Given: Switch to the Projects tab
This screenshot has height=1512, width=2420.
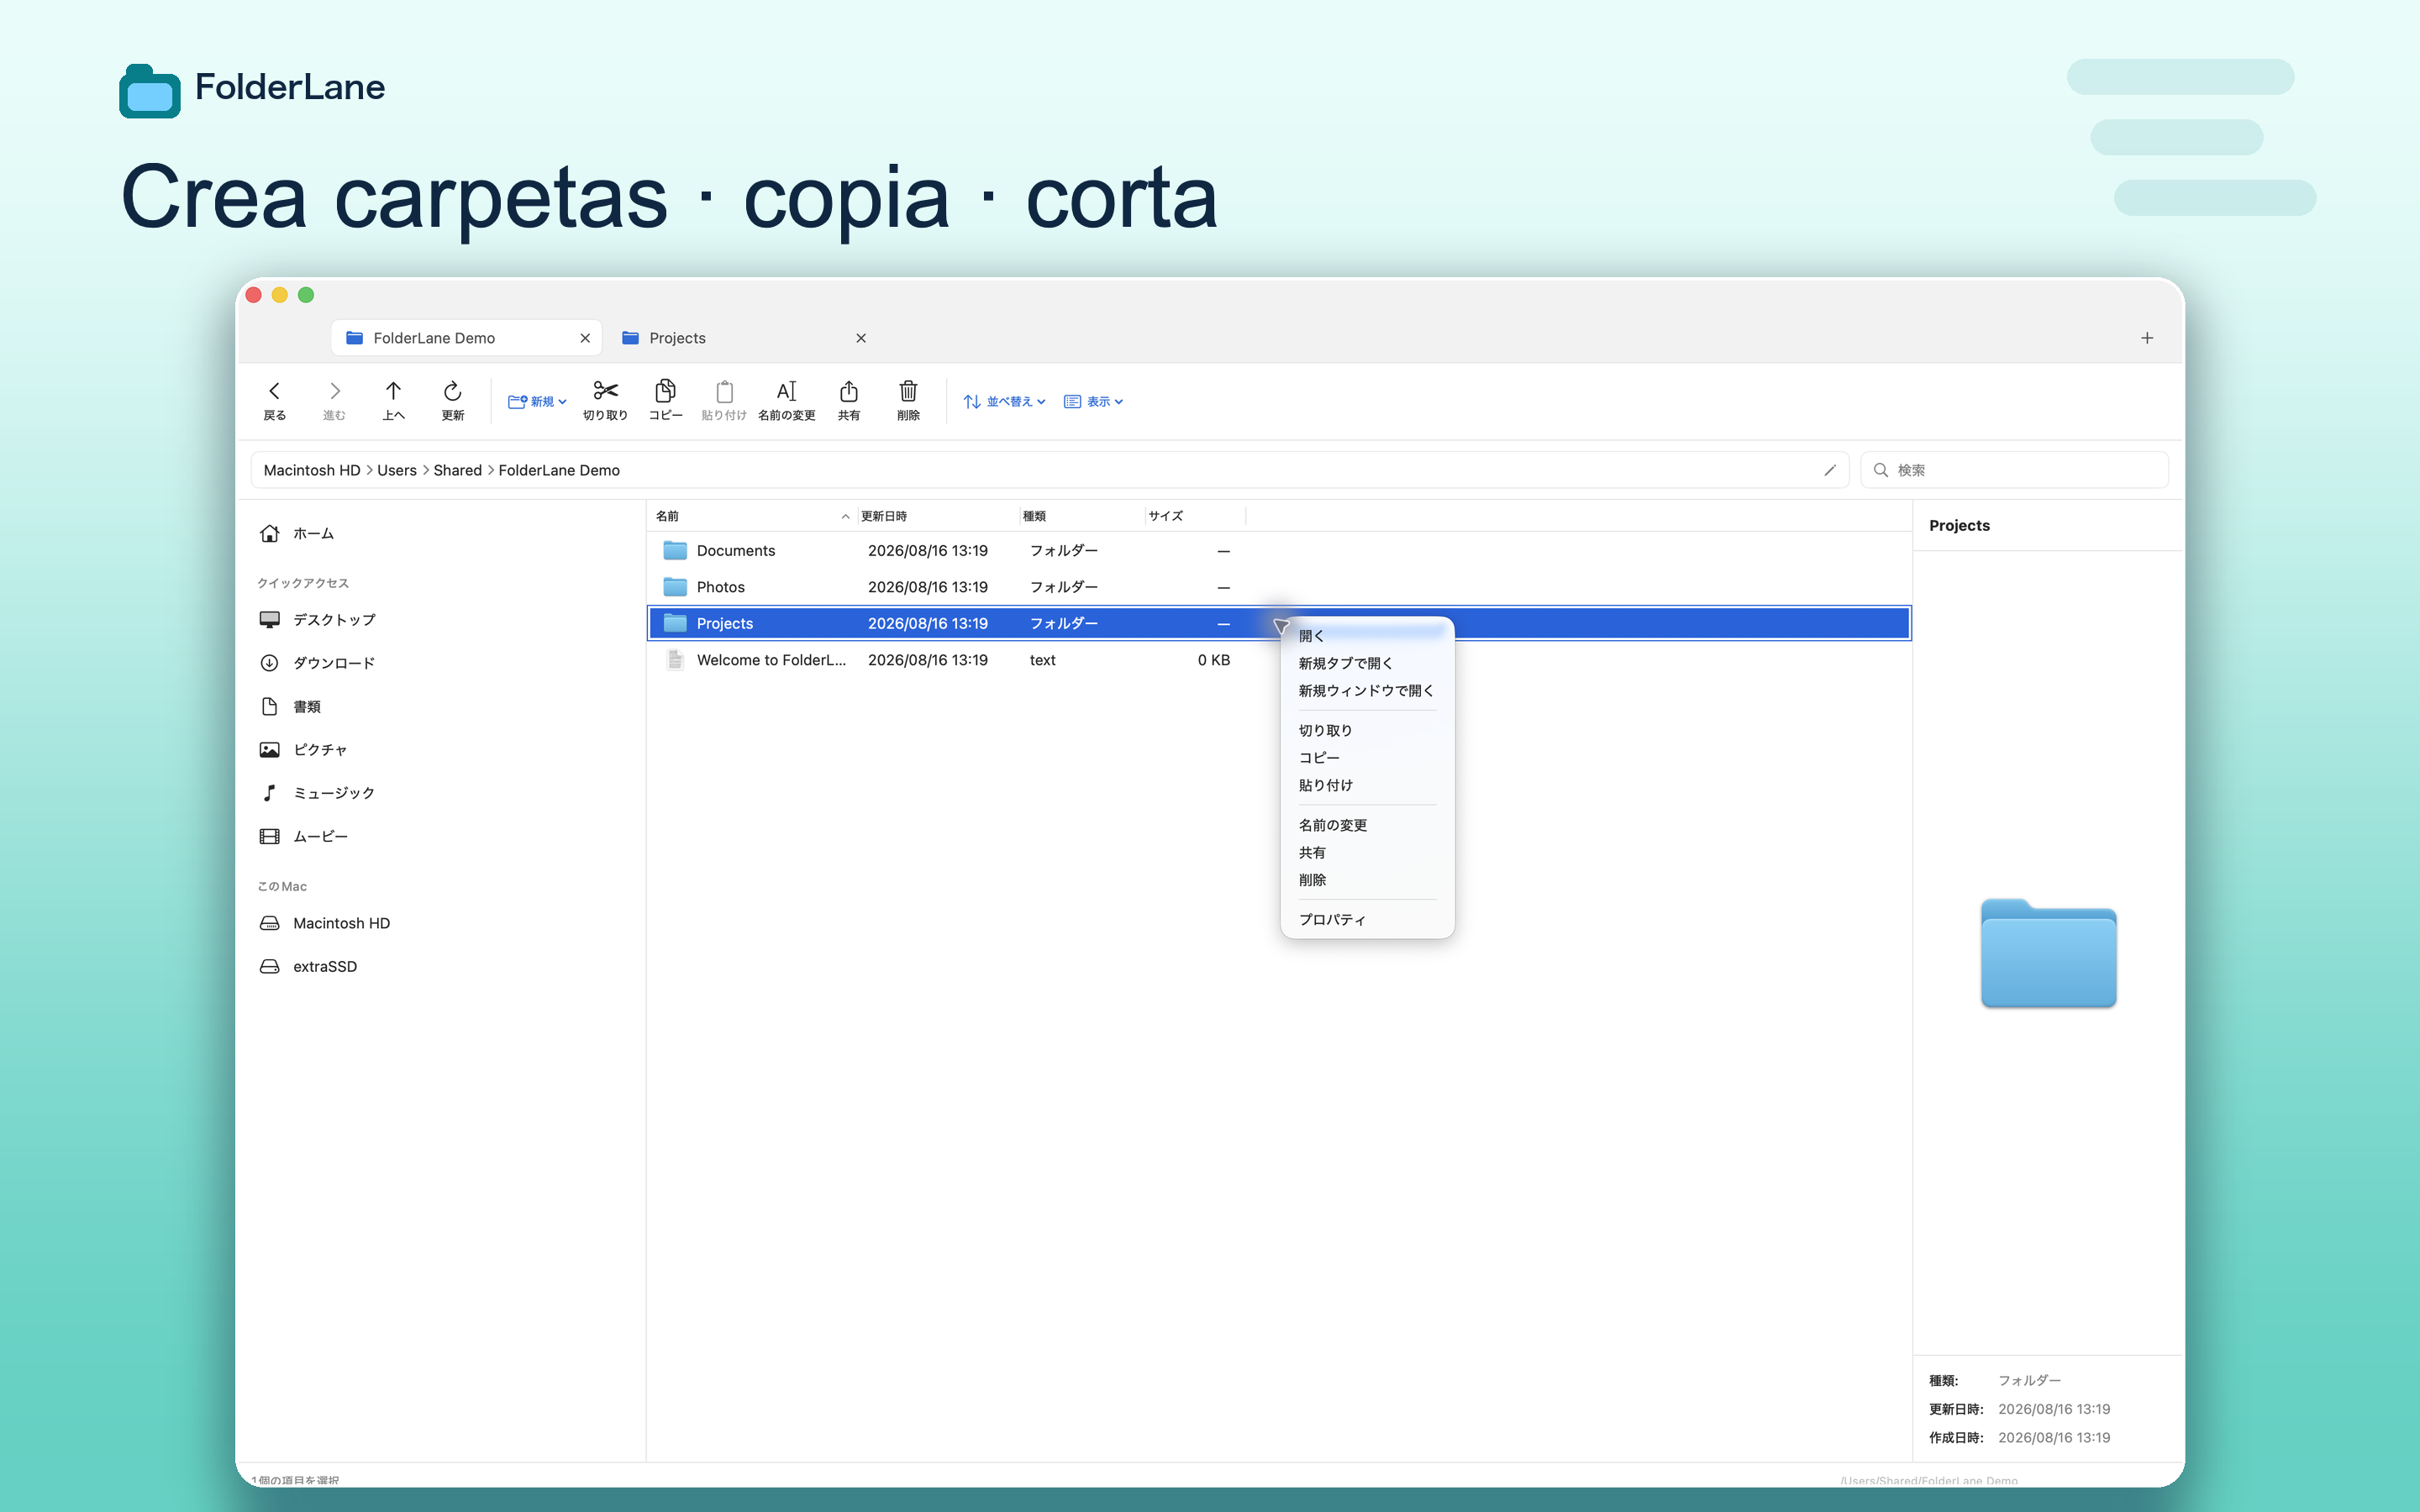Looking at the screenshot, I should tap(743, 338).
